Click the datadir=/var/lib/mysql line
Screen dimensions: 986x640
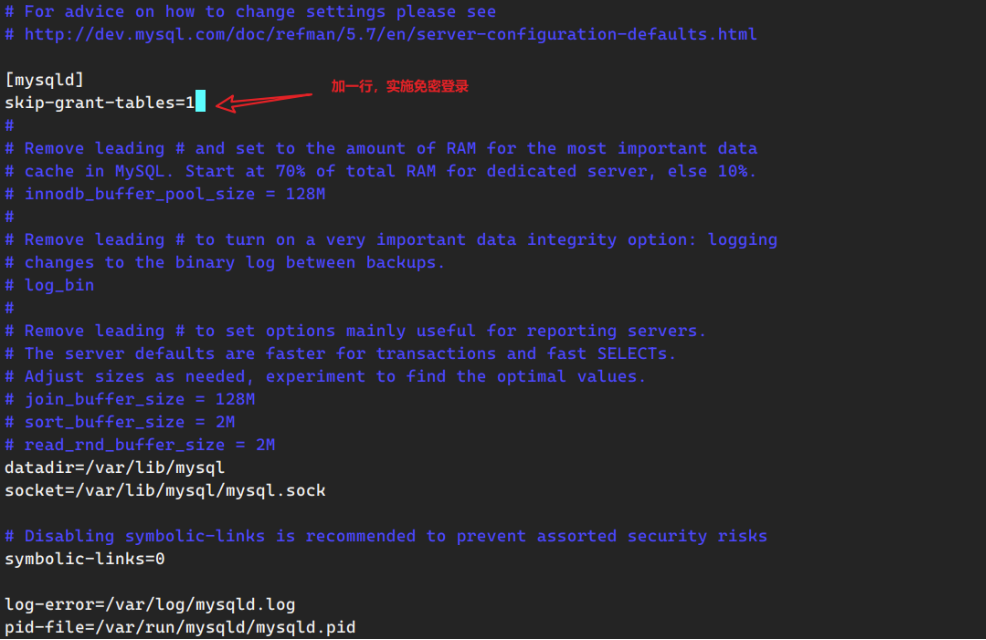pos(114,468)
